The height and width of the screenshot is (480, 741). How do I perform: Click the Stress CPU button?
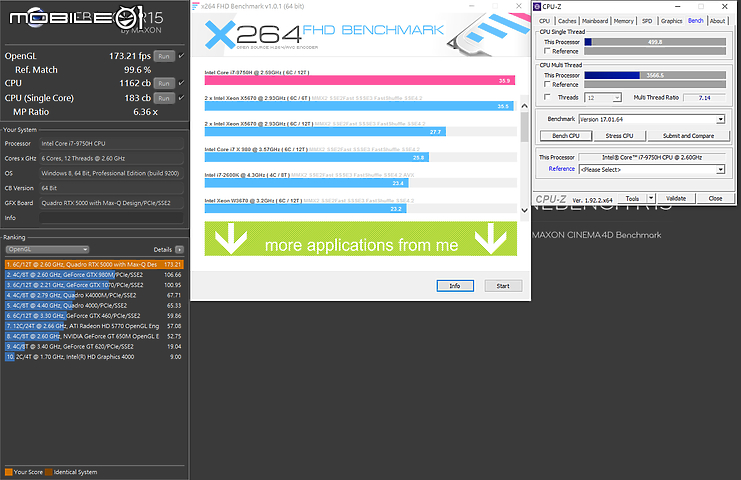pyautogui.click(x=620, y=136)
